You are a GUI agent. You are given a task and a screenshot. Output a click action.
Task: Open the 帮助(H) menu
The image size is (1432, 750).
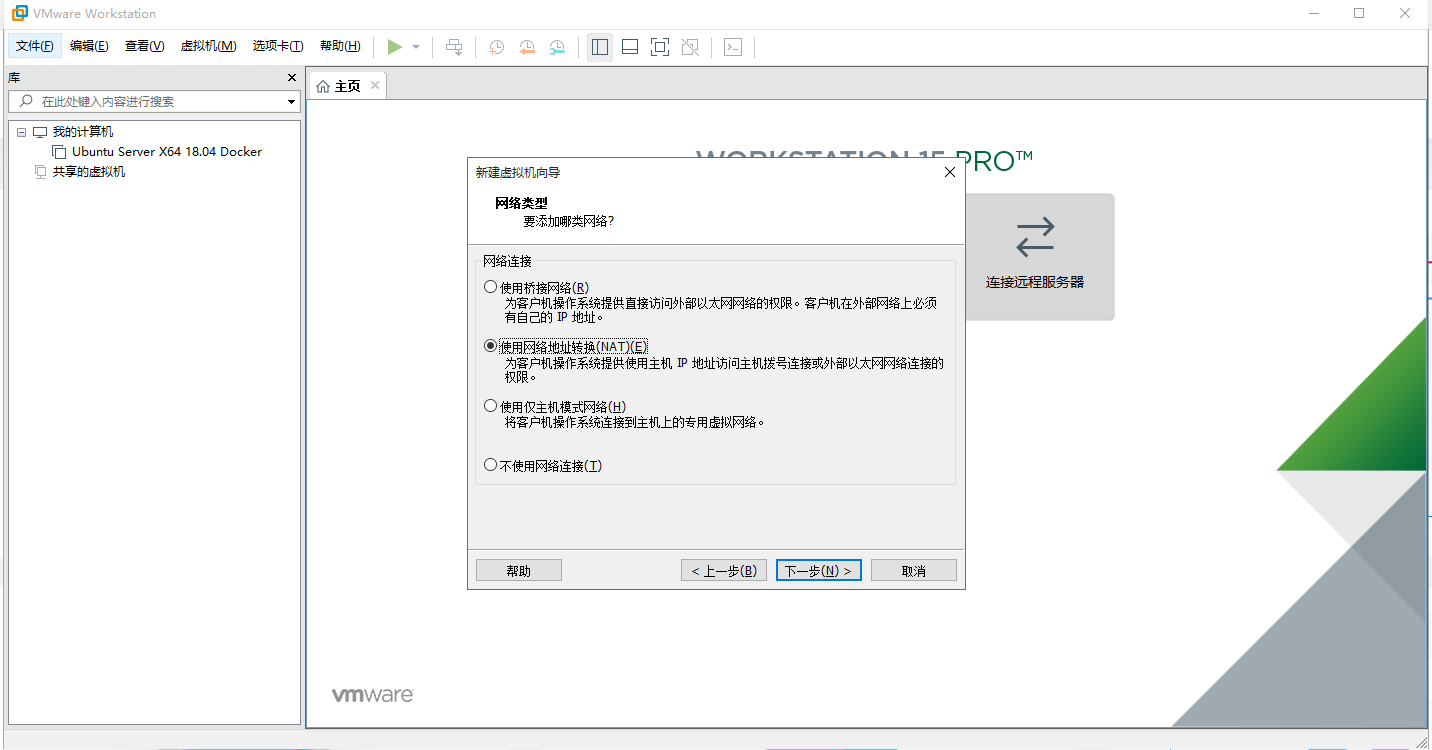340,46
